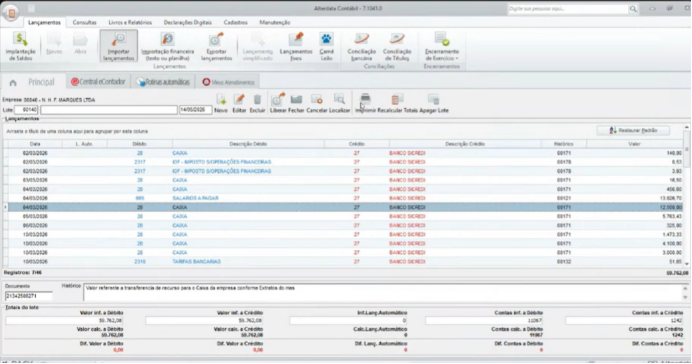Image resolution: width=692 pixels, height=364 pixels.
Task: Sort by the Débito column header
Action: (x=139, y=144)
